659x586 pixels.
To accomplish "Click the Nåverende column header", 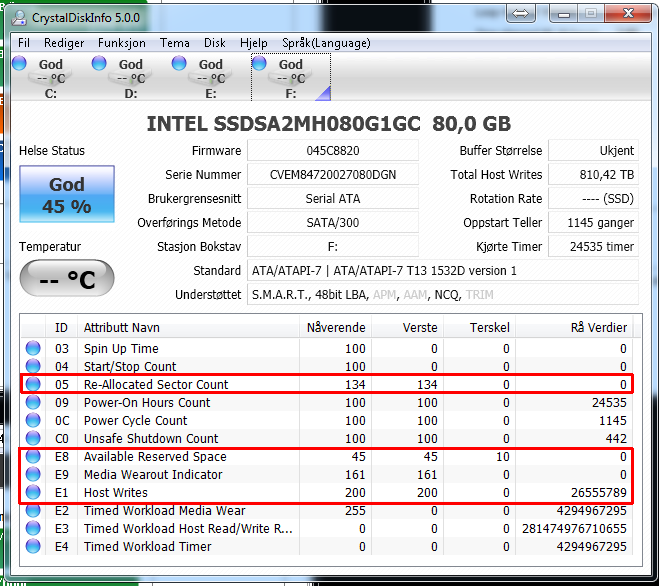I will (x=335, y=327).
